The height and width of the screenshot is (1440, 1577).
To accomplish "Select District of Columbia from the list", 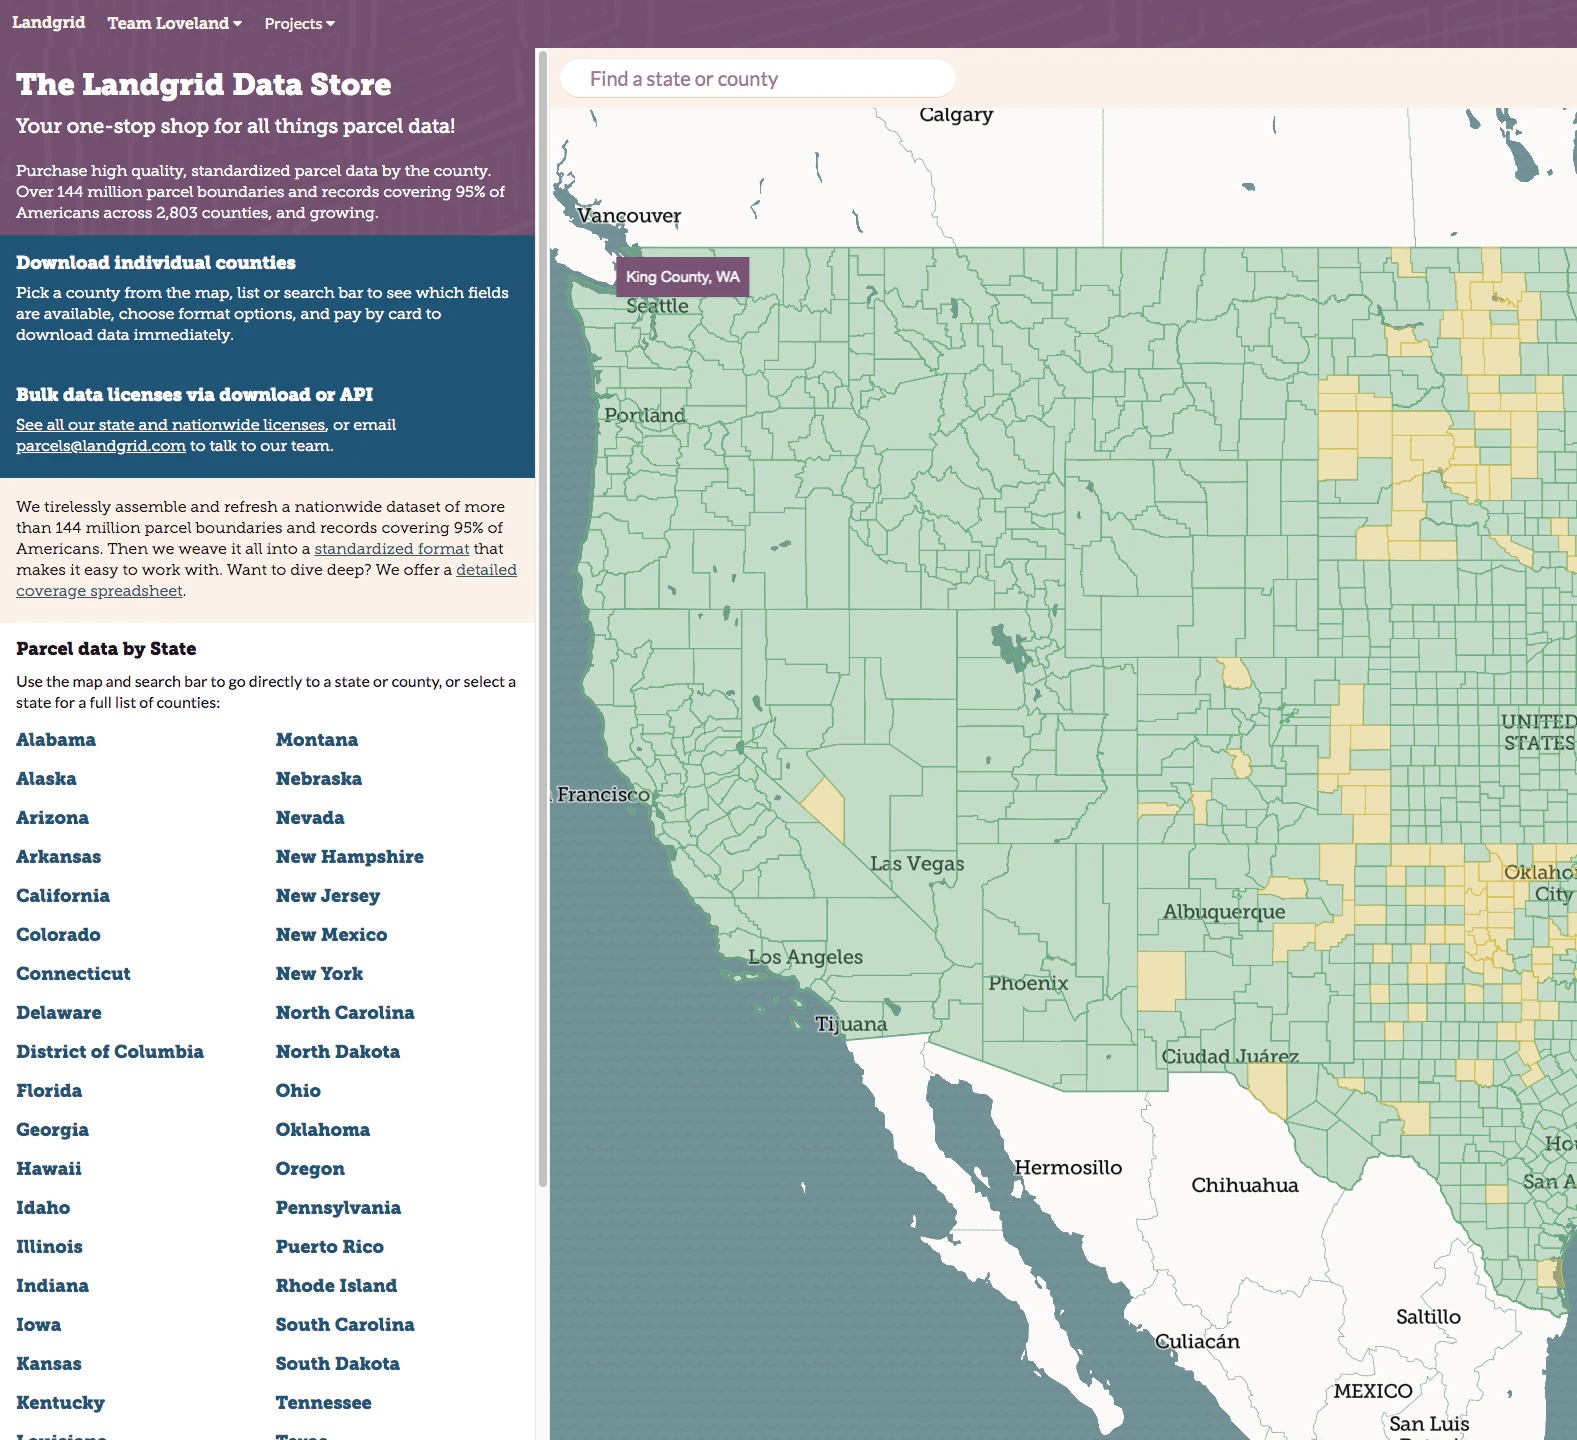I will (x=110, y=1052).
